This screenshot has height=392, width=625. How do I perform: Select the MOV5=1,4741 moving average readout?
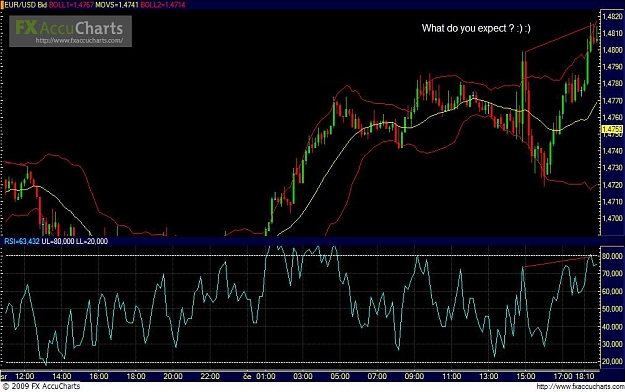tap(117, 5)
